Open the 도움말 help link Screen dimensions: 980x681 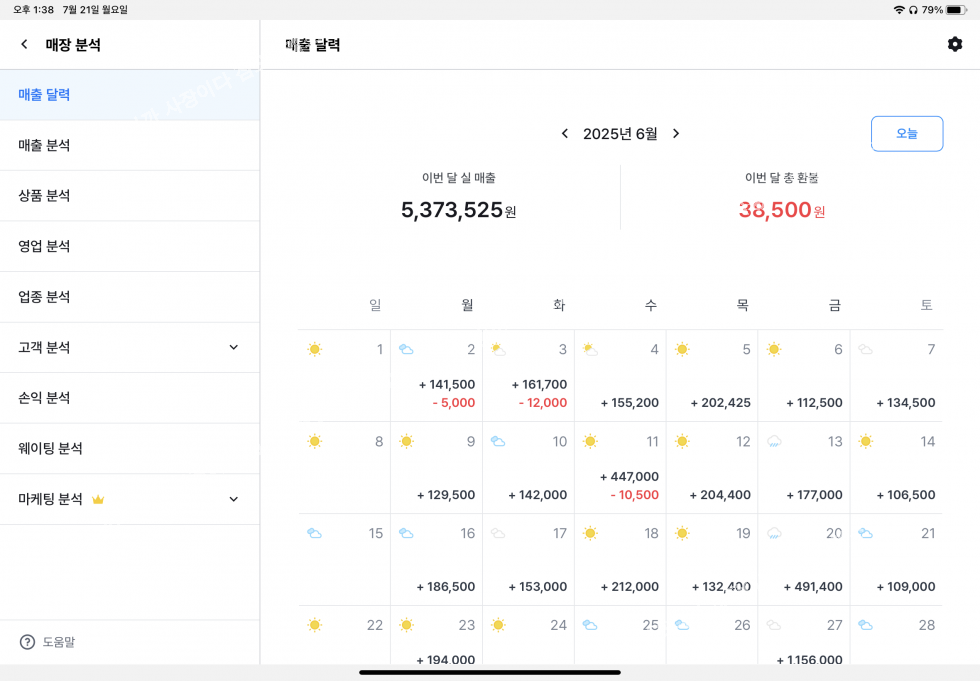(x=59, y=642)
